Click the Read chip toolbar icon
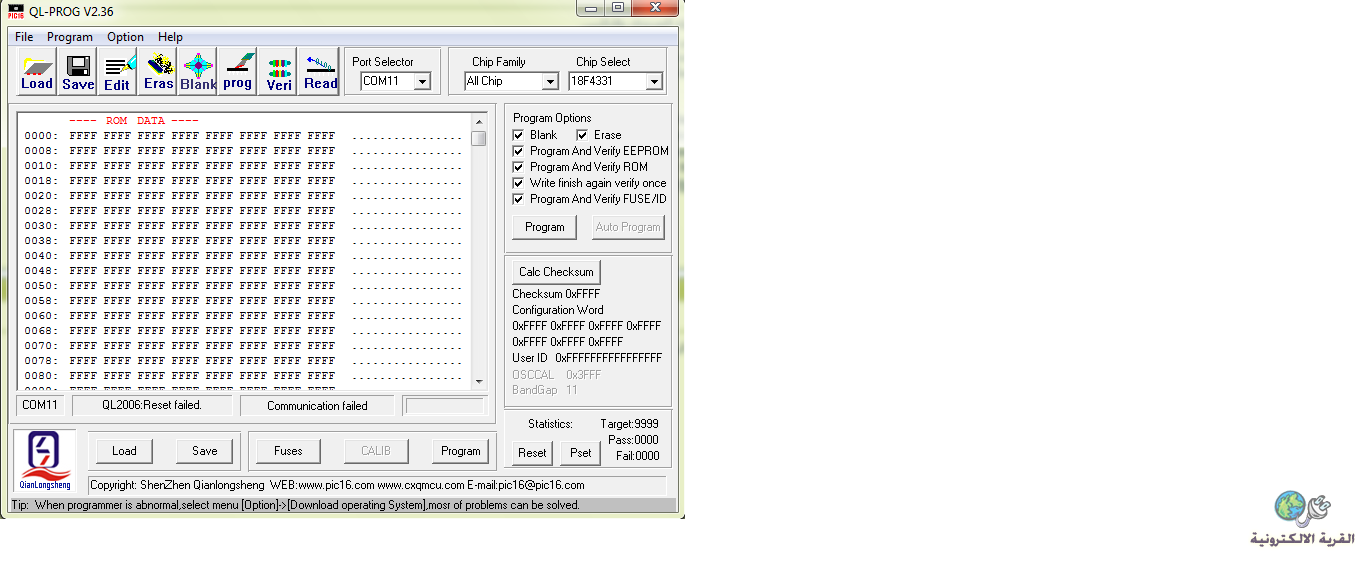This screenshot has height=561, width=1360. coord(320,72)
